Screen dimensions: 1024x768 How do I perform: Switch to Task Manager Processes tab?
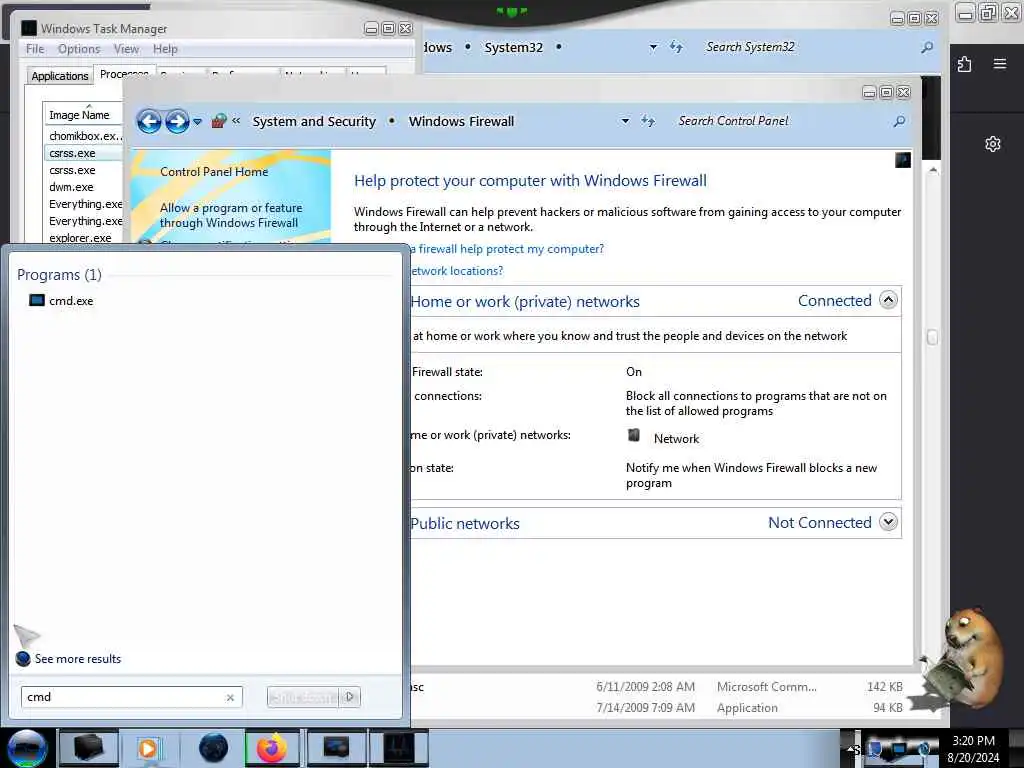124,74
